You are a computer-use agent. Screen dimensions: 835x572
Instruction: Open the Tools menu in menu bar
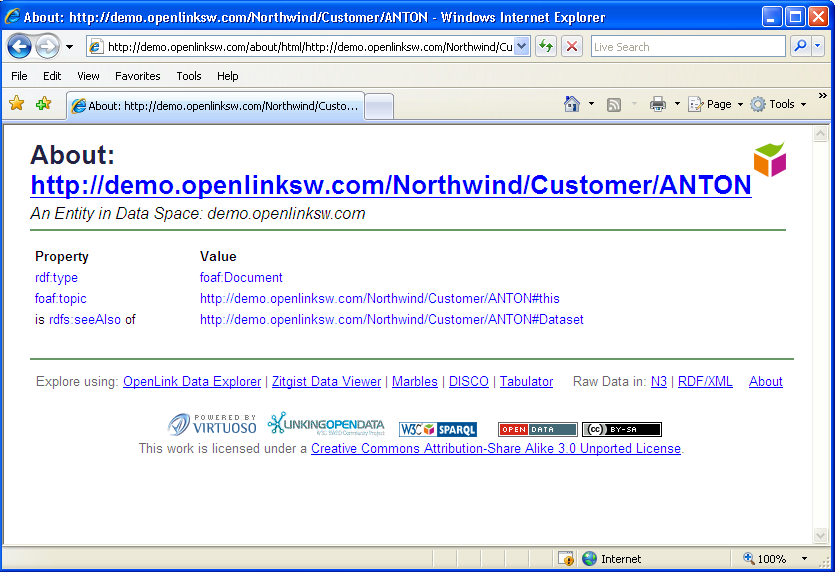(189, 76)
